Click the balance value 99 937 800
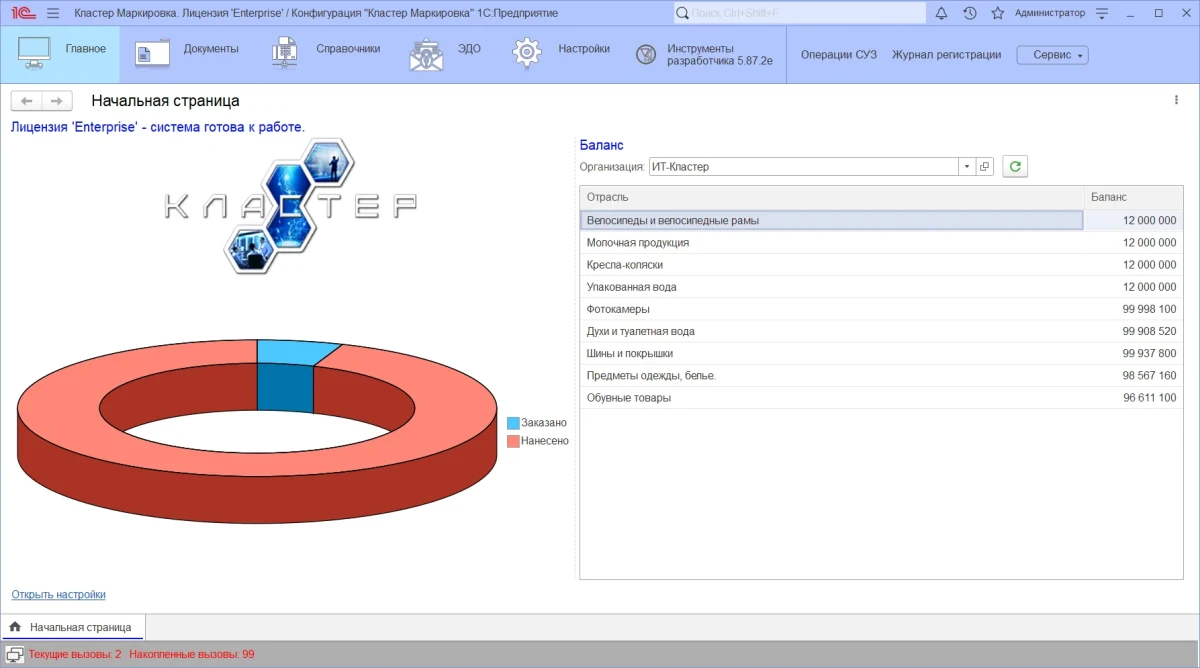The image size is (1200, 668). click(x=1149, y=353)
